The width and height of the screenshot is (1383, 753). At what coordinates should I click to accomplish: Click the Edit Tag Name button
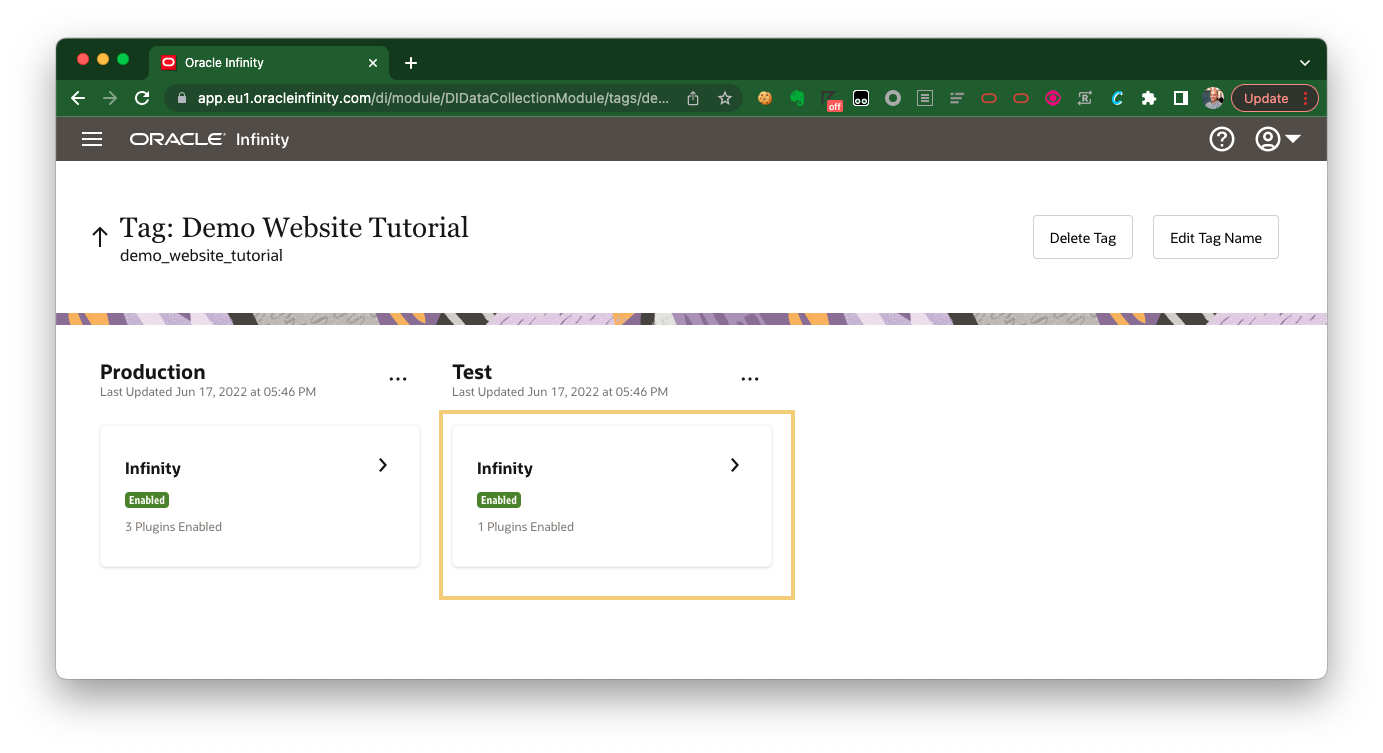tap(1216, 238)
